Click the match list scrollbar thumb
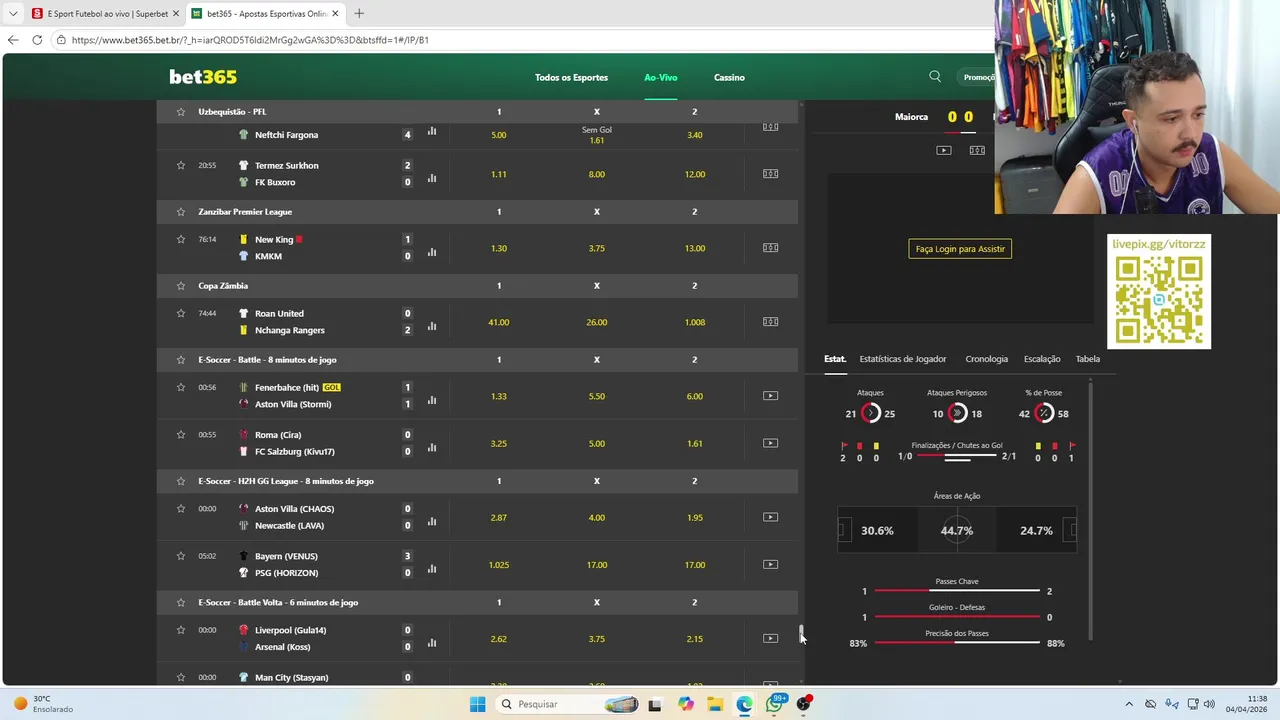The image size is (1280, 720). pos(801,634)
